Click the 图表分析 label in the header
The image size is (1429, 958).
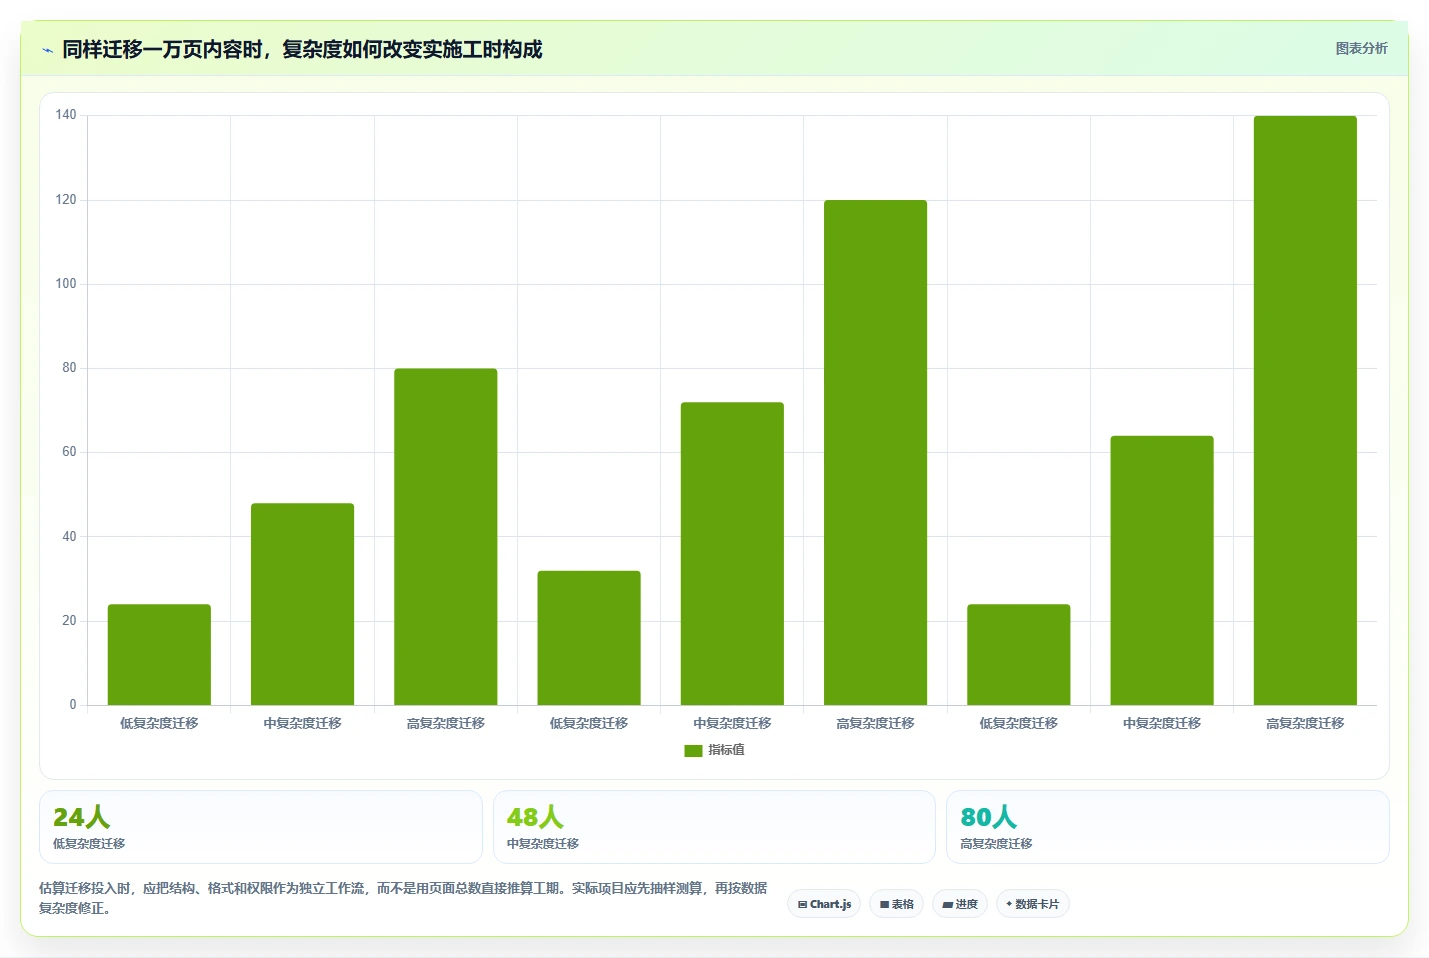click(x=1361, y=48)
